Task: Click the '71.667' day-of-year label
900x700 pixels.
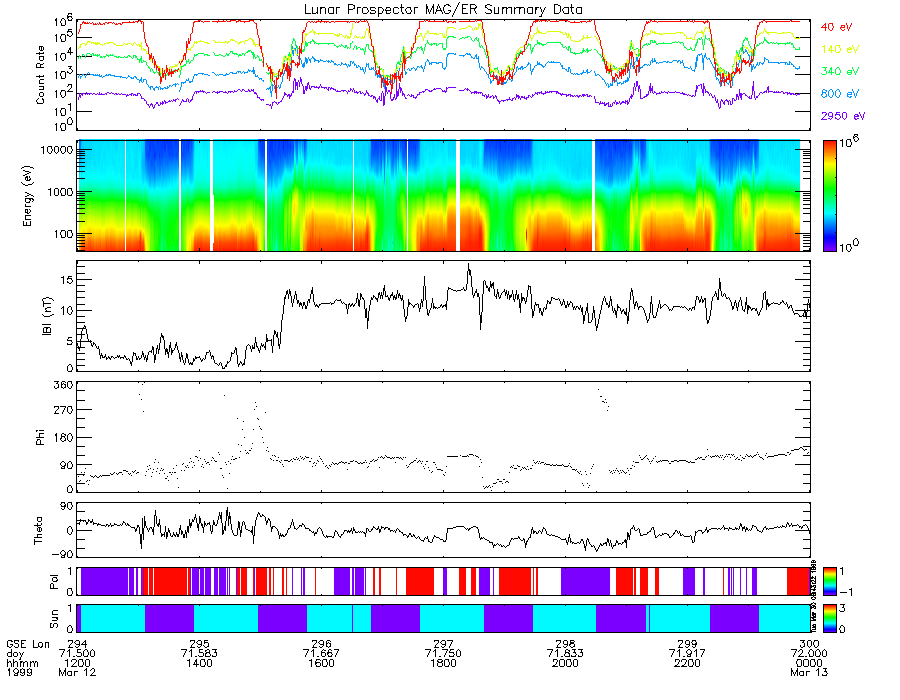Action: pyautogui.click(x=321, y=654)
